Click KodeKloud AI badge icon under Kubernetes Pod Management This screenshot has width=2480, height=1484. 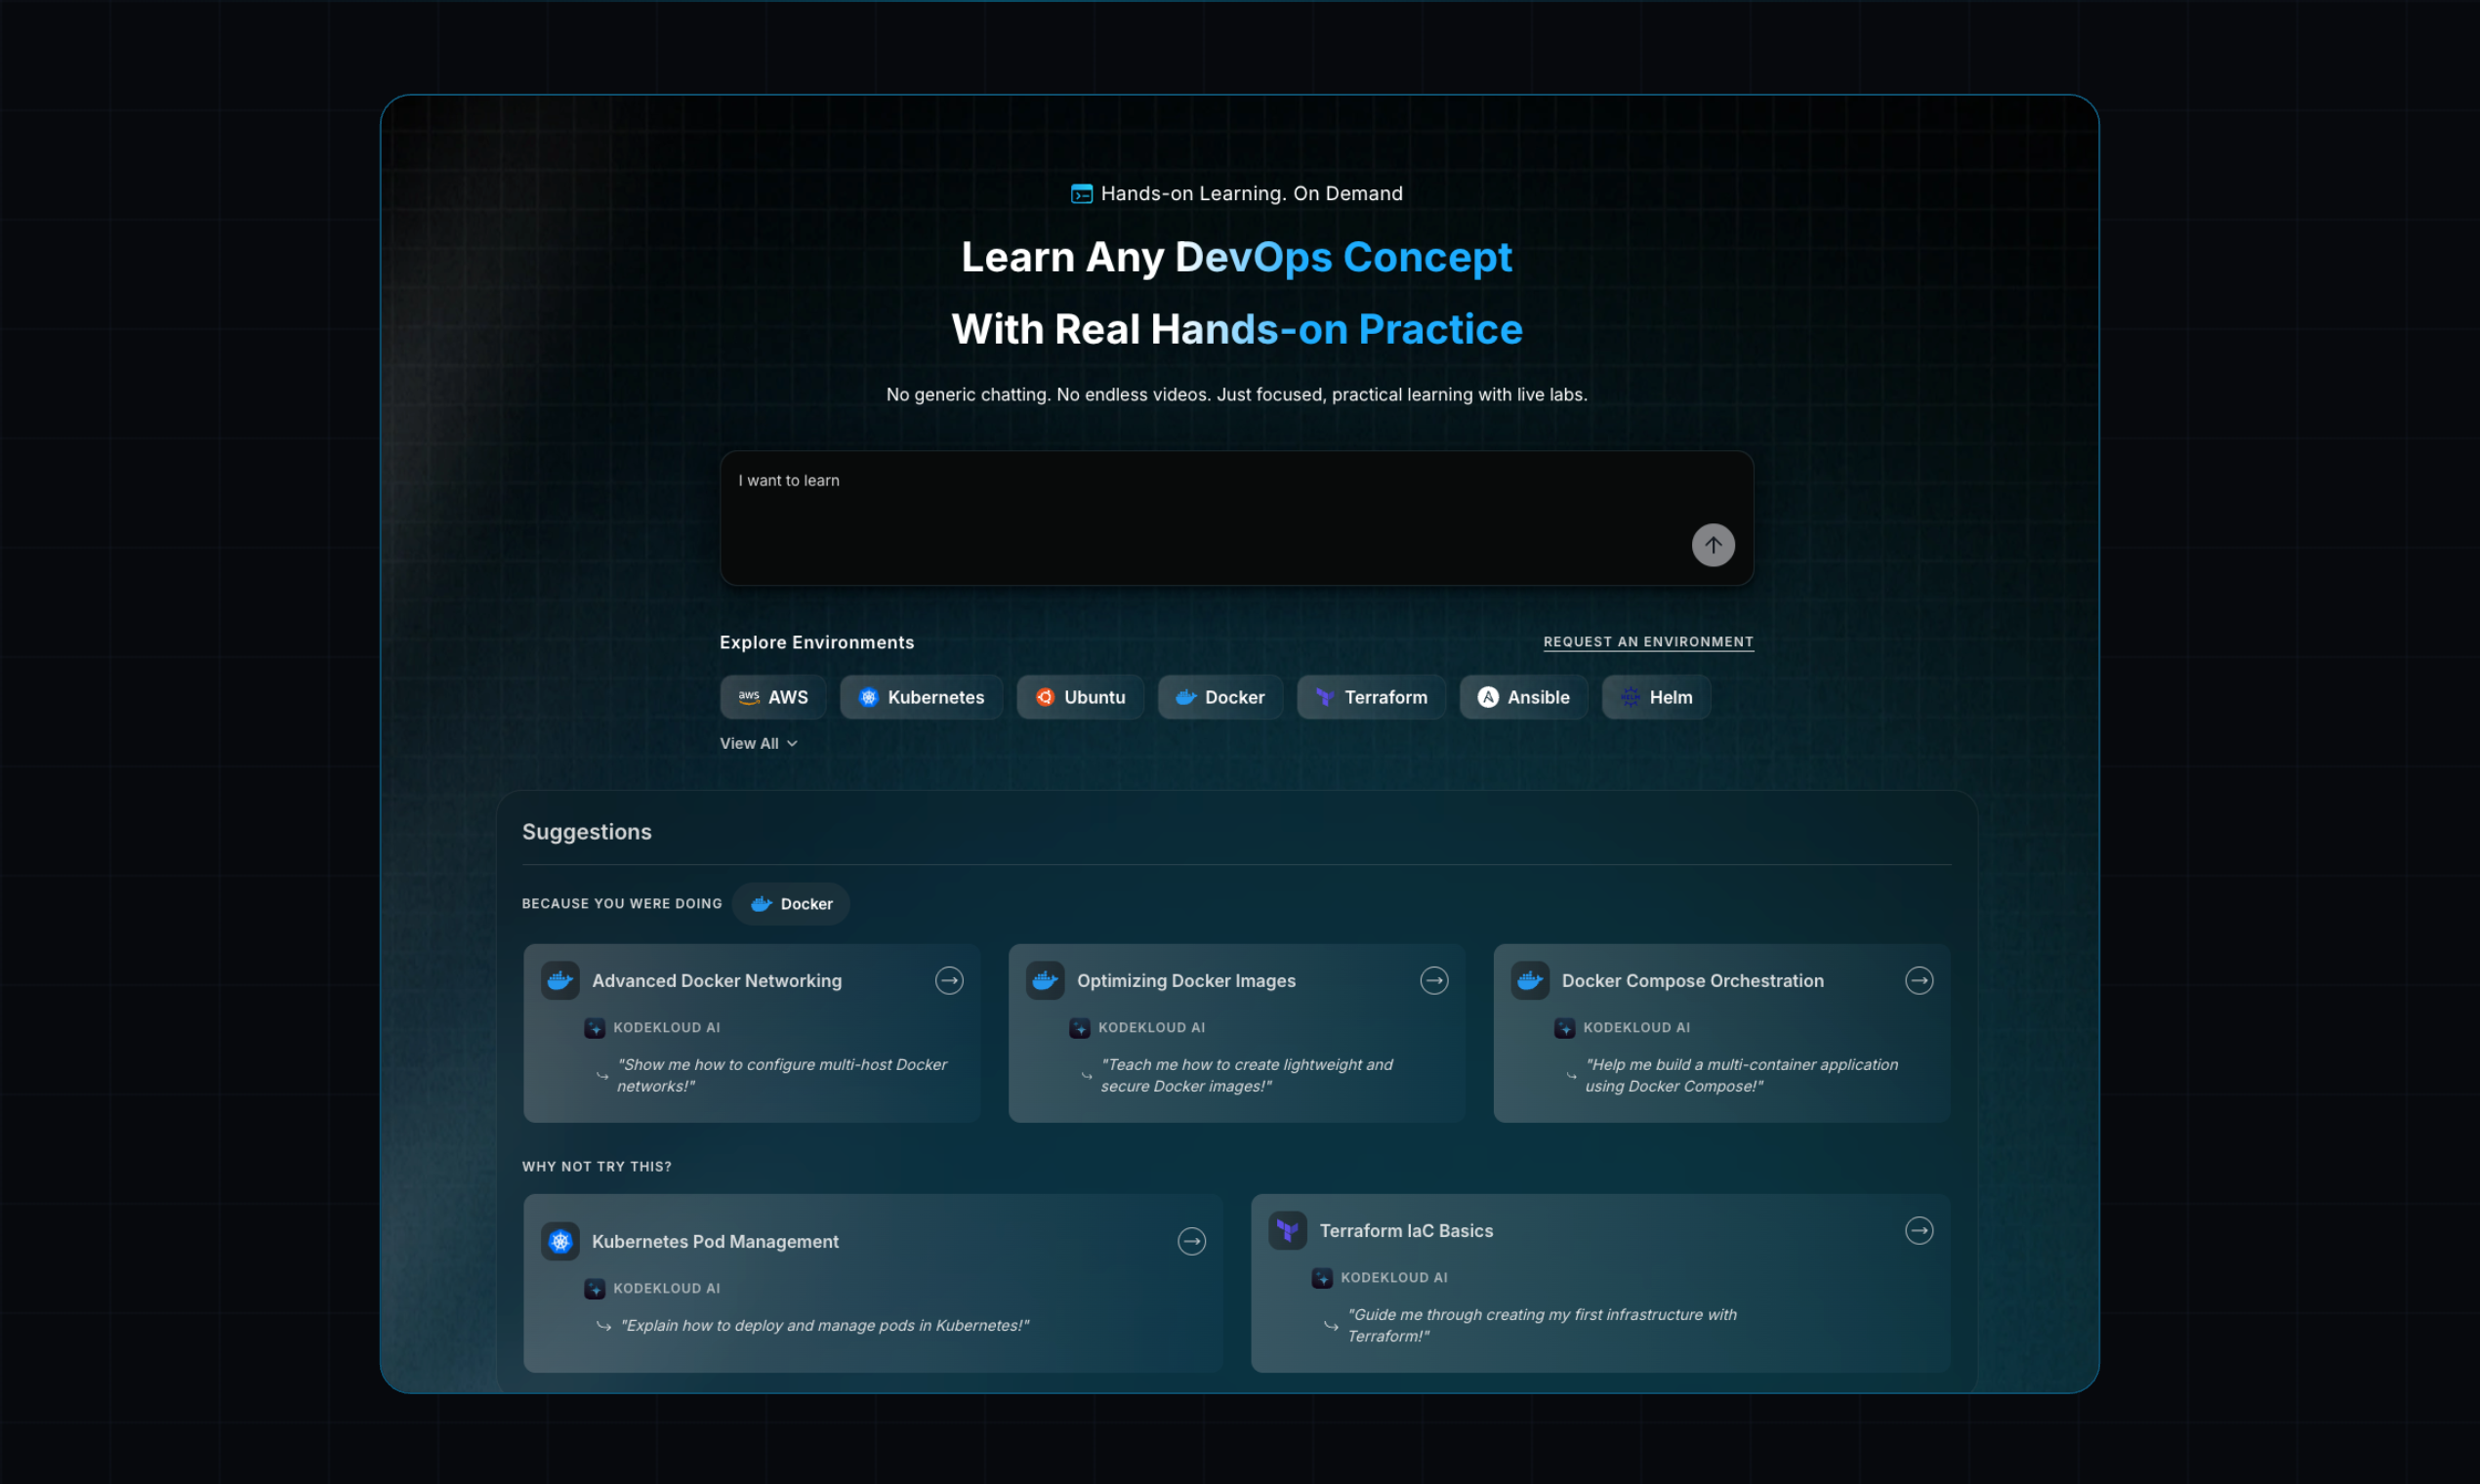pos(594,1288)
